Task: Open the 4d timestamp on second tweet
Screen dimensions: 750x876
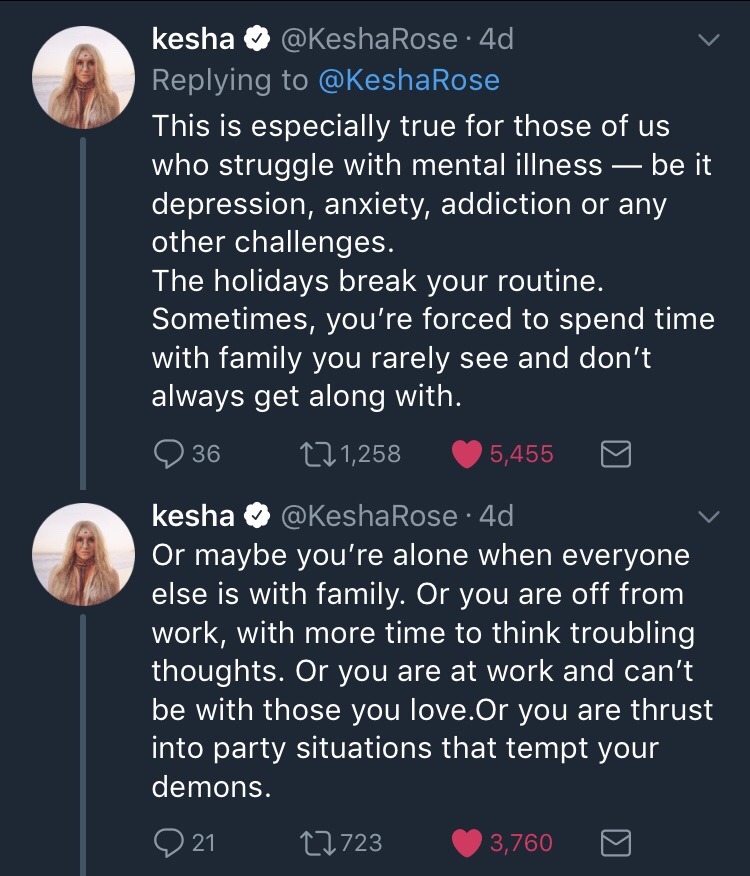Action: coord(497,516)
